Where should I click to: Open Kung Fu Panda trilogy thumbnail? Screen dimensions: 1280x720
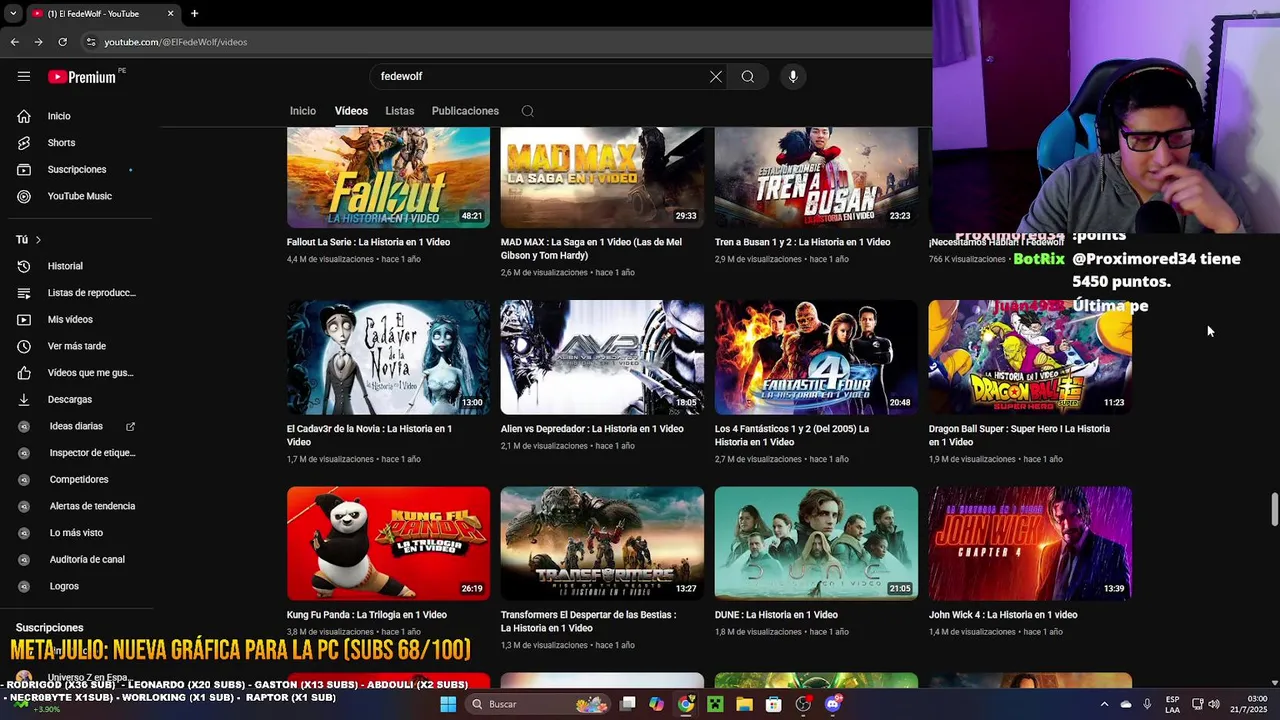[x=388, y=544]
